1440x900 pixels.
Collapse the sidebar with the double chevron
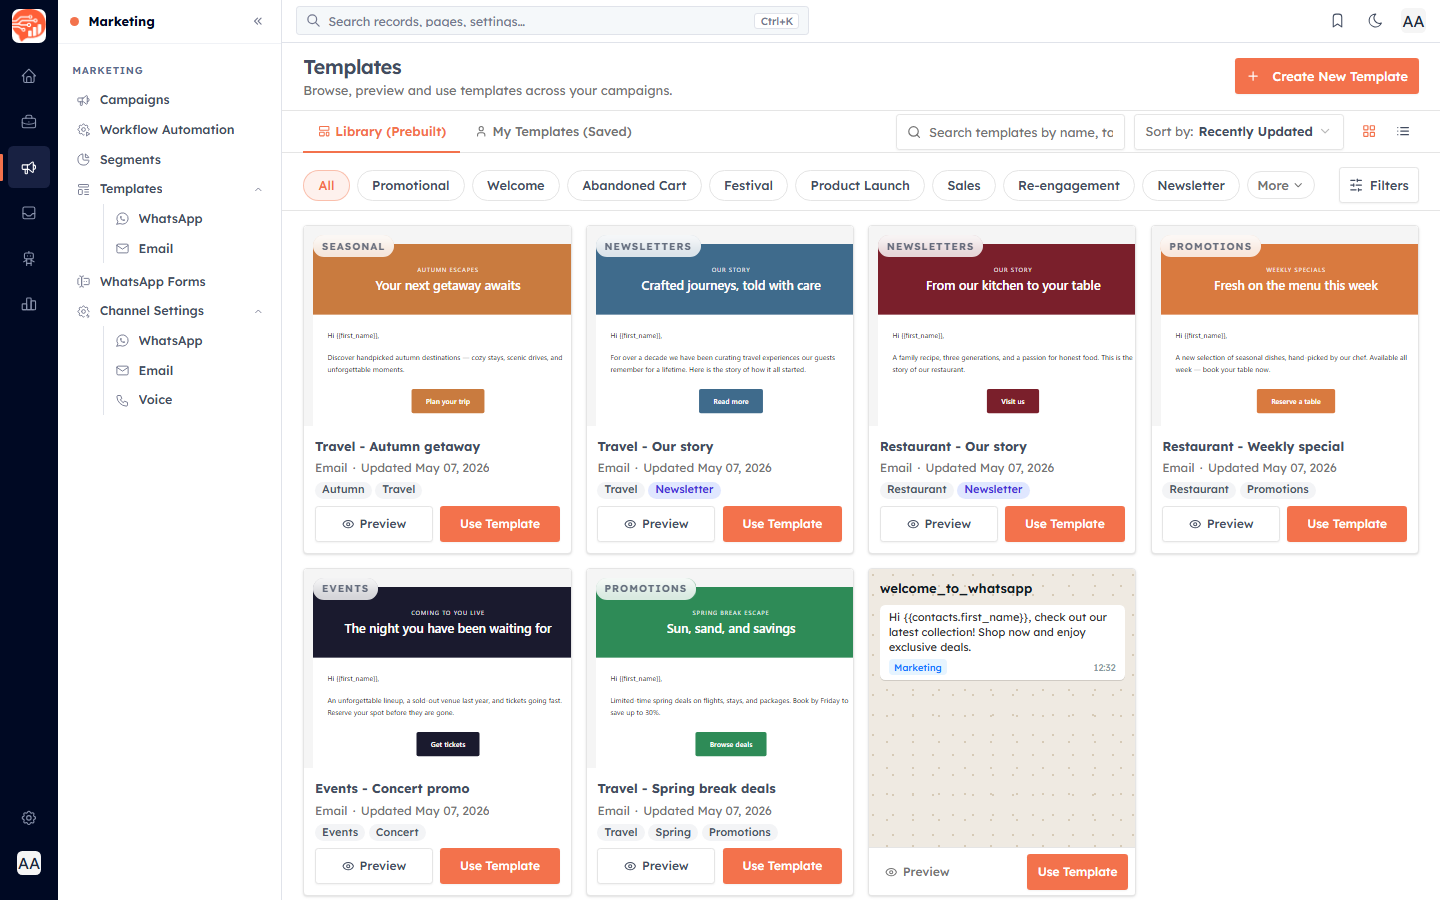coord(258,21)
